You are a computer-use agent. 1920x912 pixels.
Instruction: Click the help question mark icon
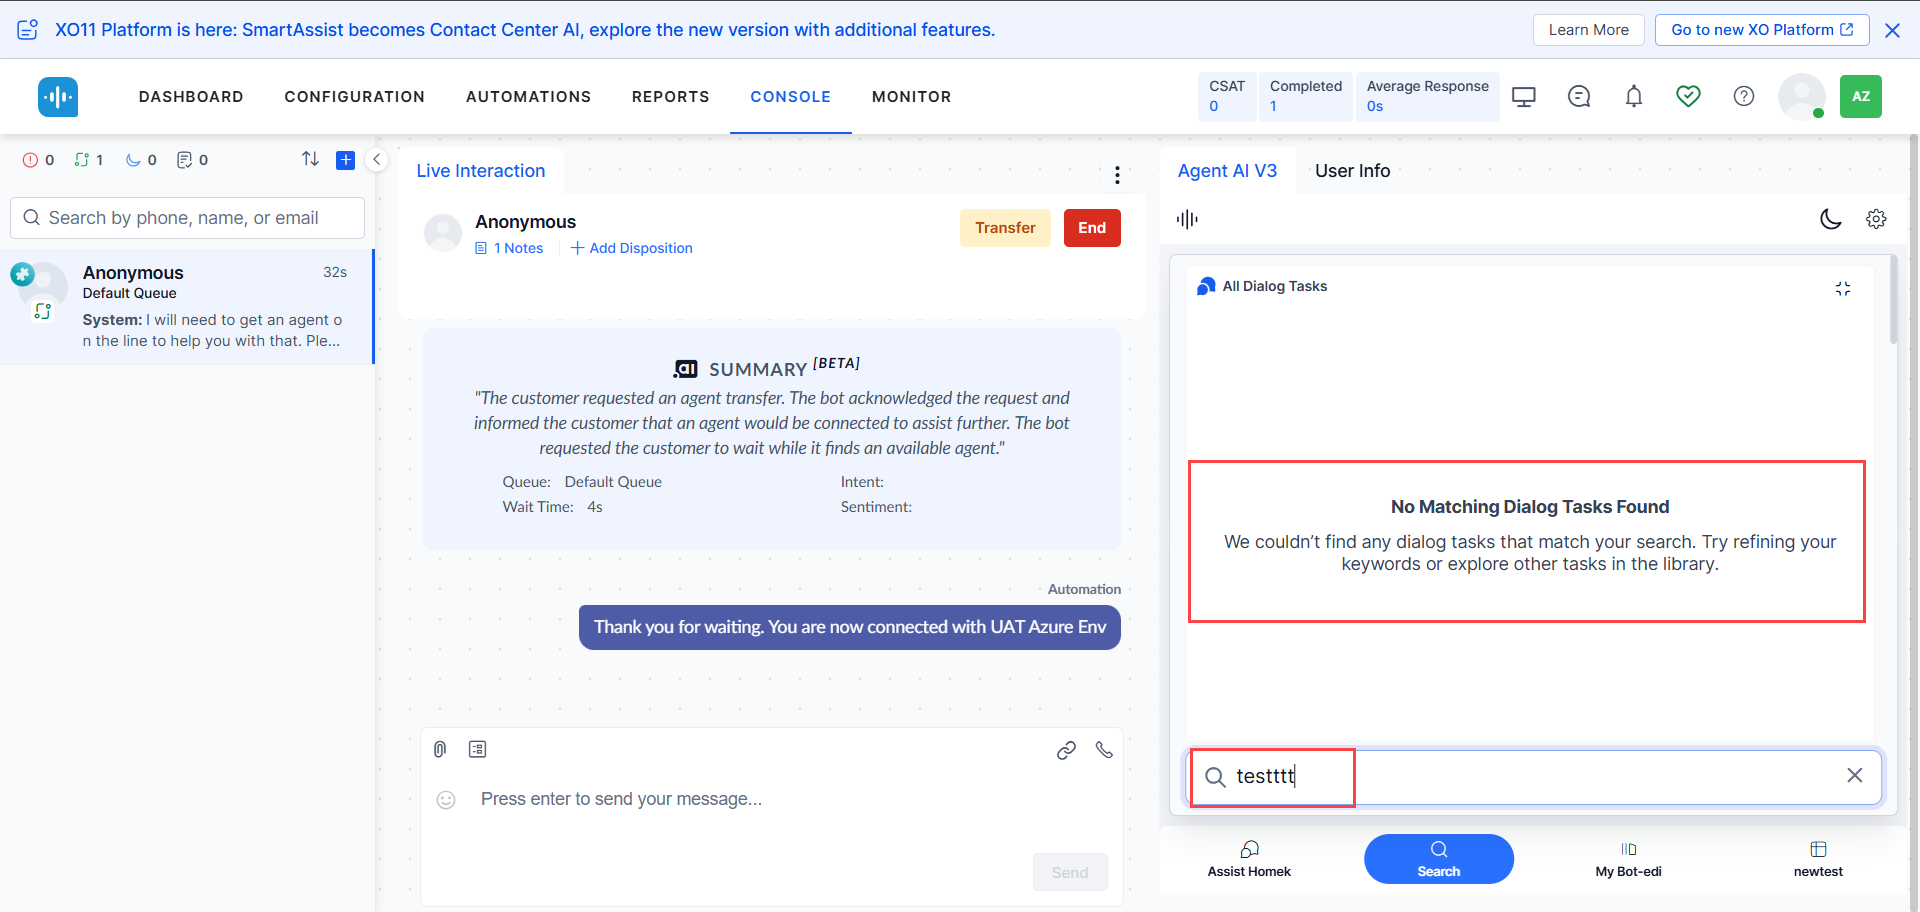click(1743, 96)
